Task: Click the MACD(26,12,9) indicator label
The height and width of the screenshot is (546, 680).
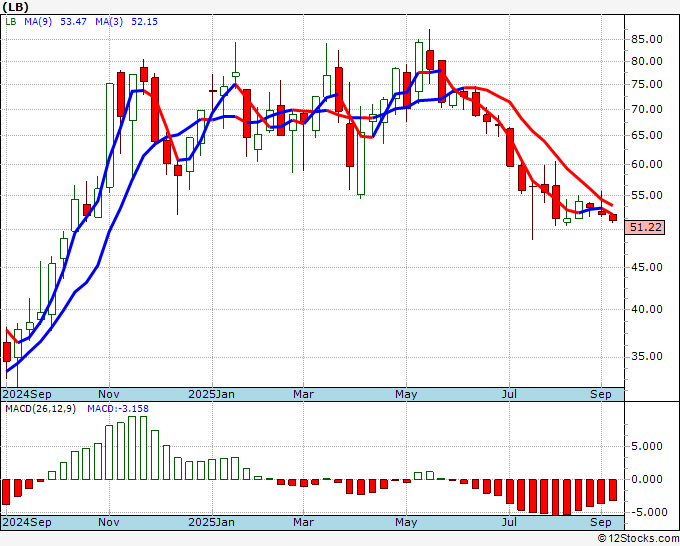Action: (x=40, y=409)
